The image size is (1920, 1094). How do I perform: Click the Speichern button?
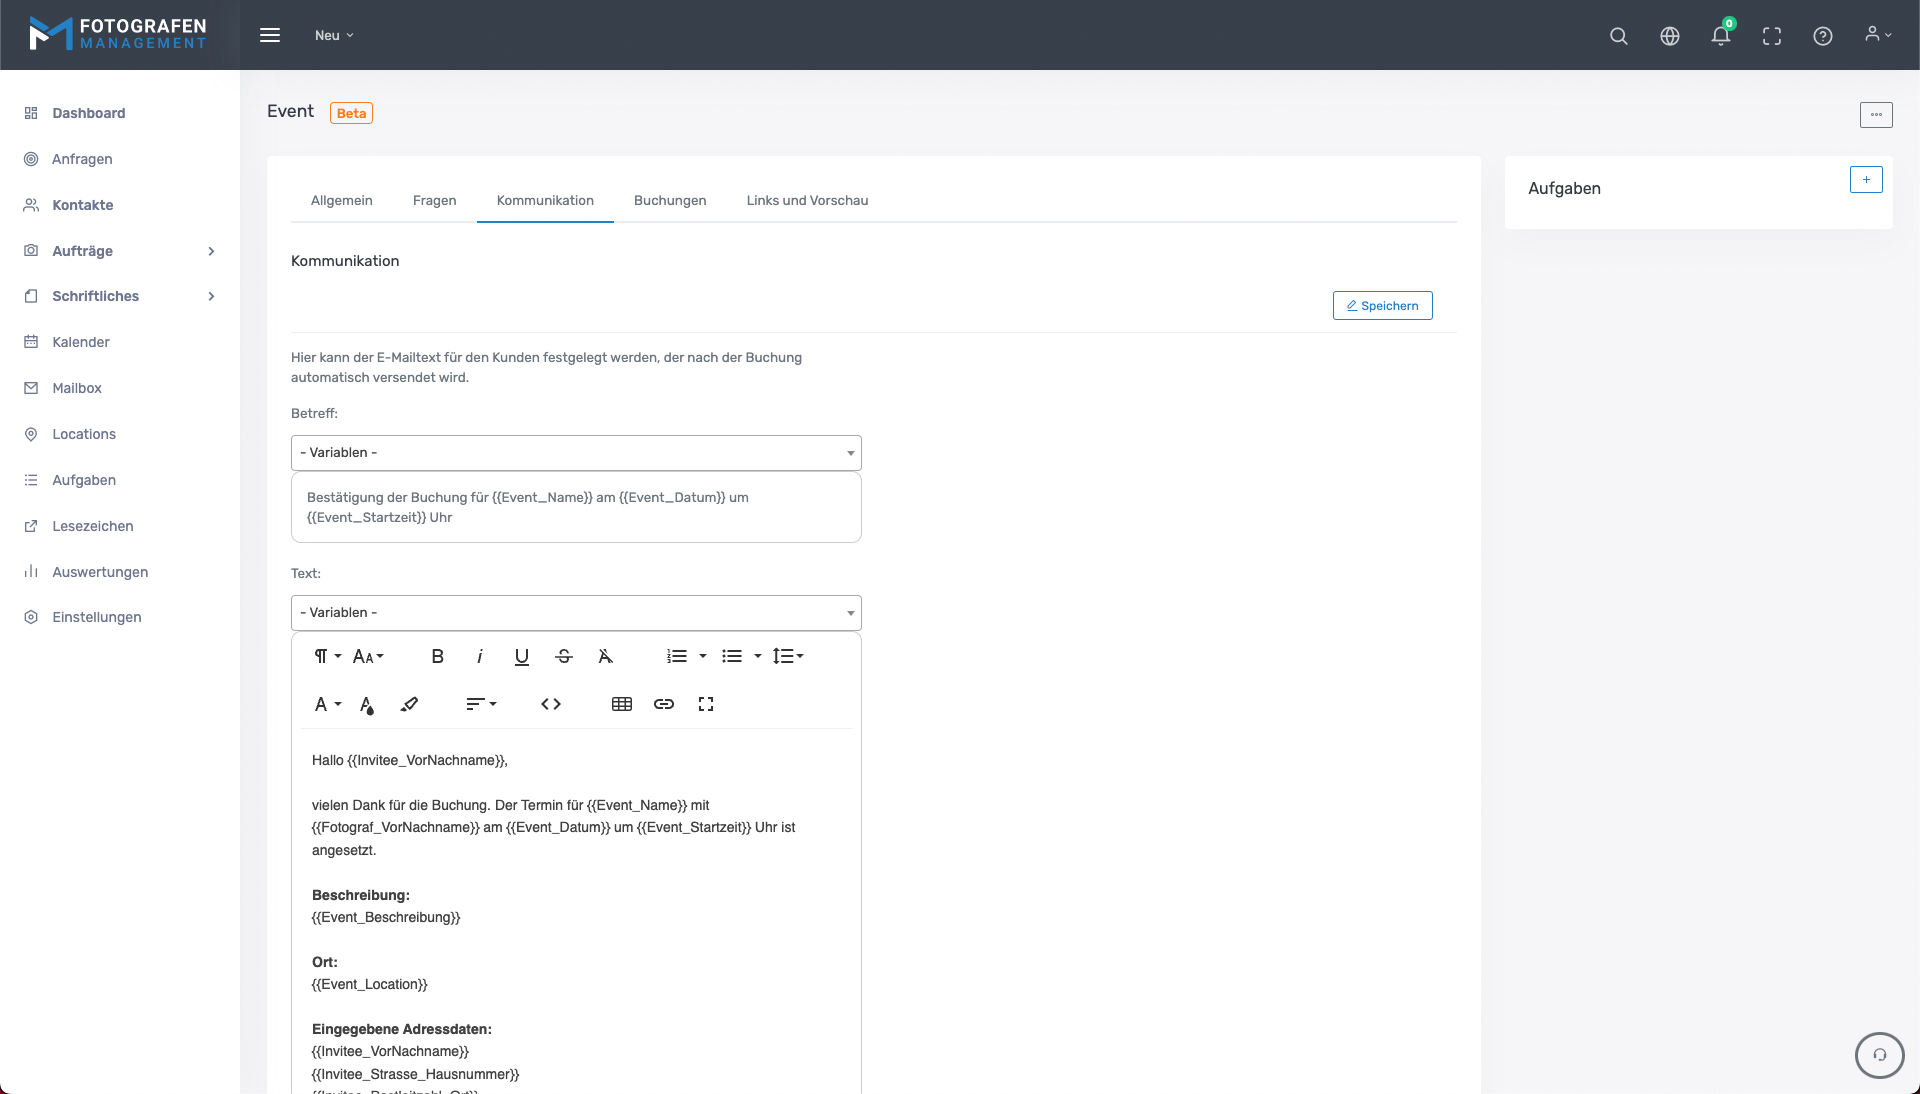1382,306
